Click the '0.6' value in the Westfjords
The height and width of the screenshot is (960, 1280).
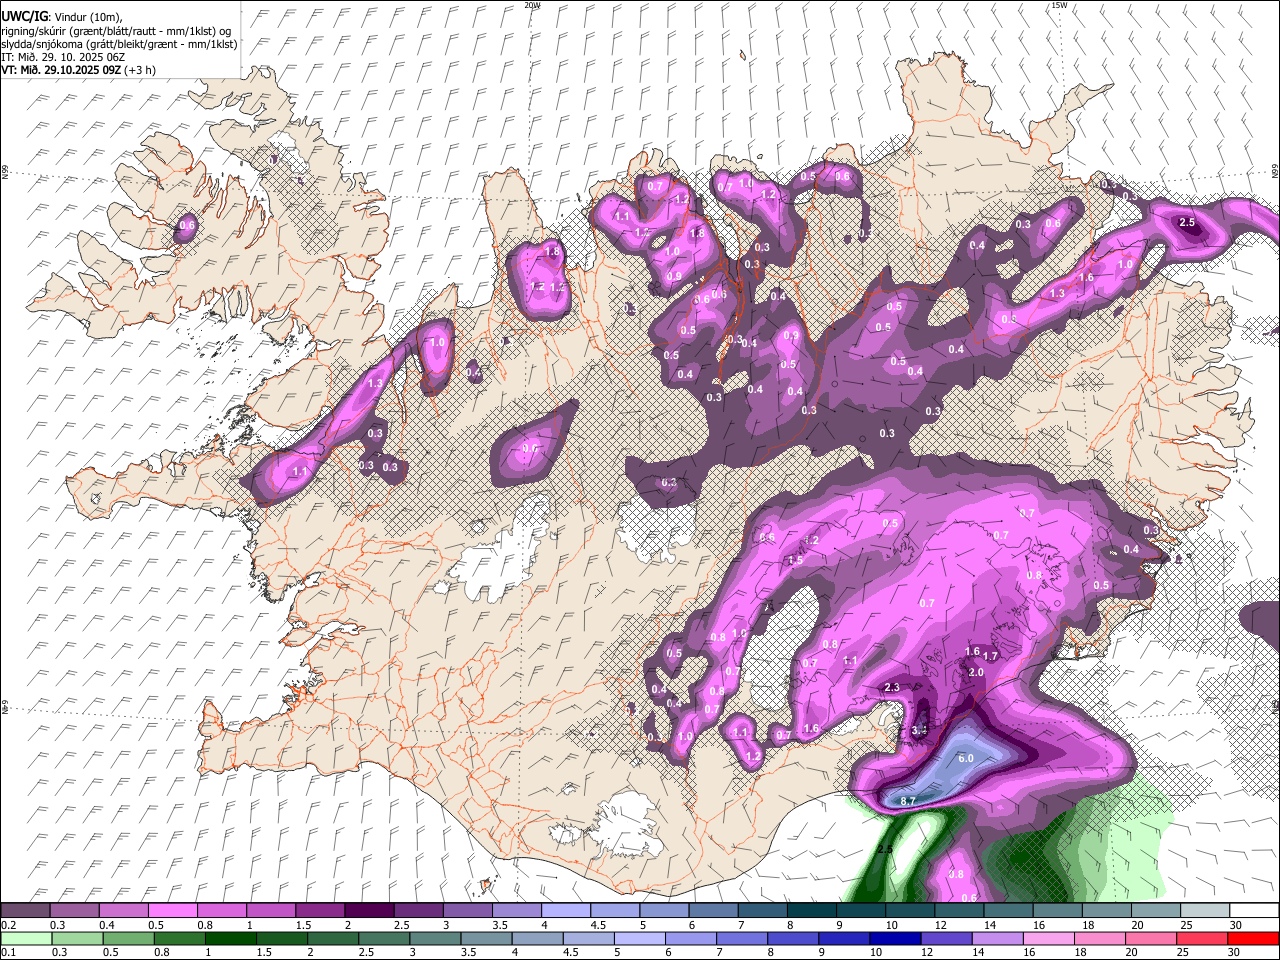point(187,226)
